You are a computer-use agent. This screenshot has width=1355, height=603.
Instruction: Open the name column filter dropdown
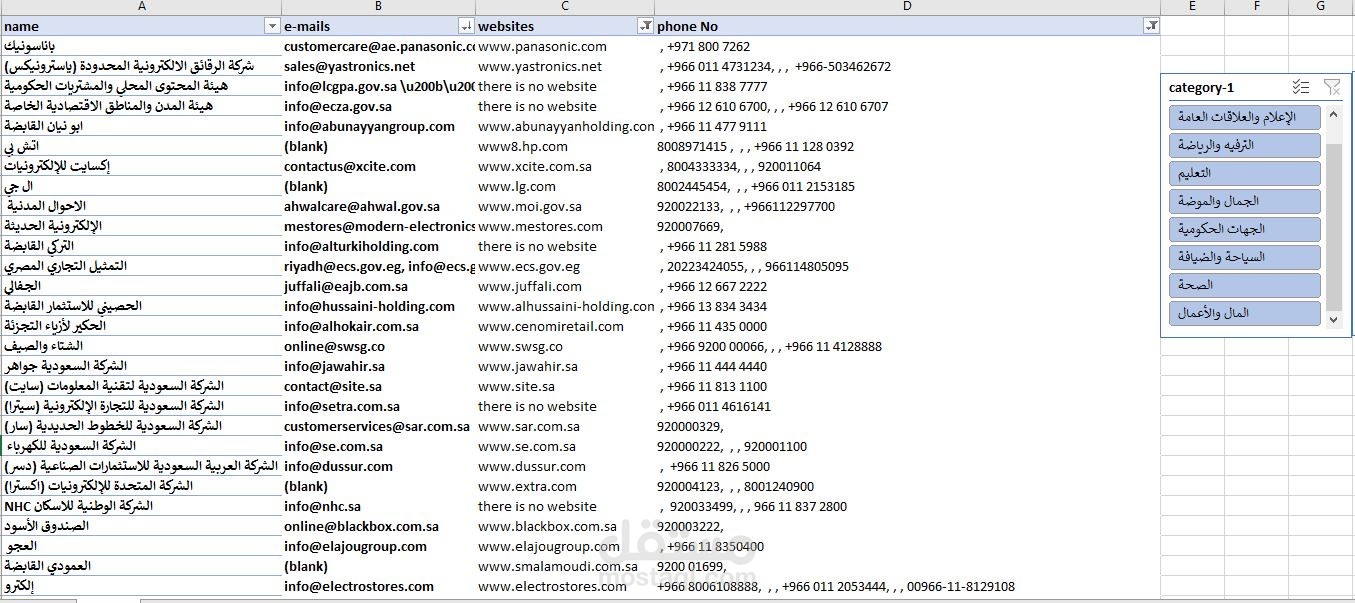271,26
